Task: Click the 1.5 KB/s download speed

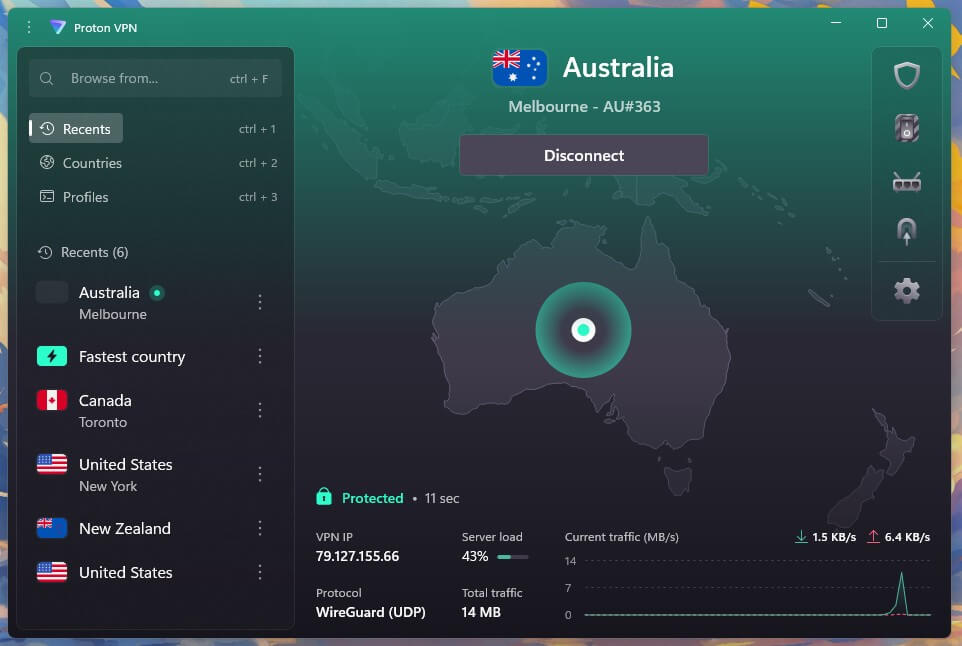Action: pyautogui.click(x=834, y=537)
